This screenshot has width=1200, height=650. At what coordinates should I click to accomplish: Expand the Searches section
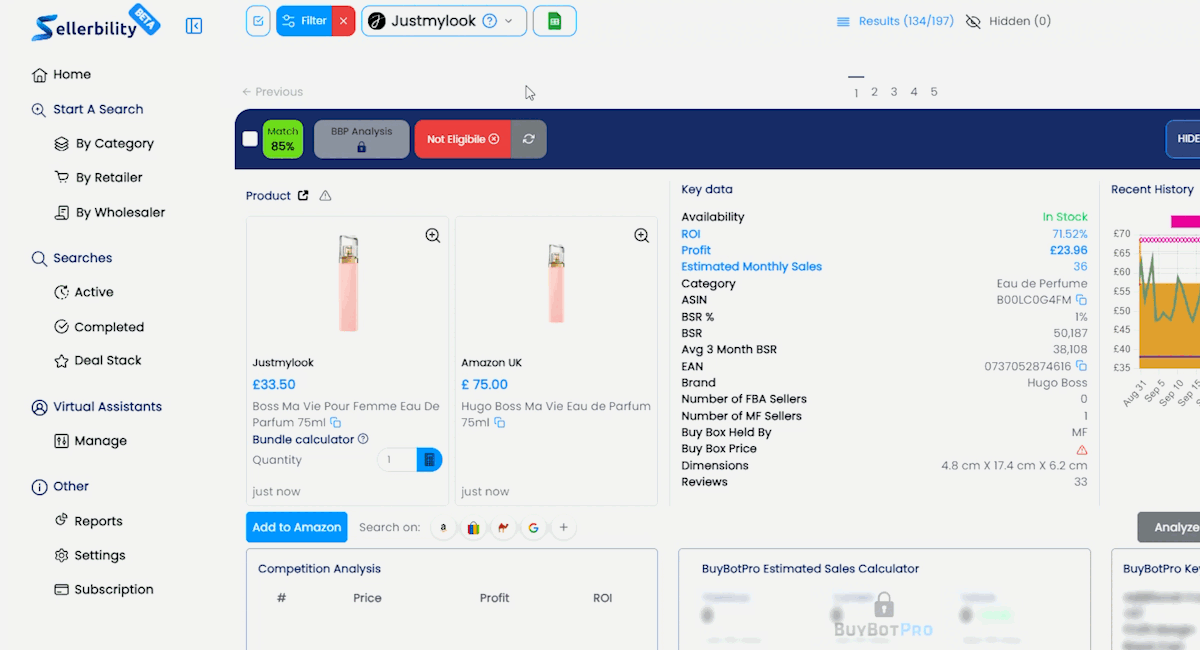click(72, 258)
